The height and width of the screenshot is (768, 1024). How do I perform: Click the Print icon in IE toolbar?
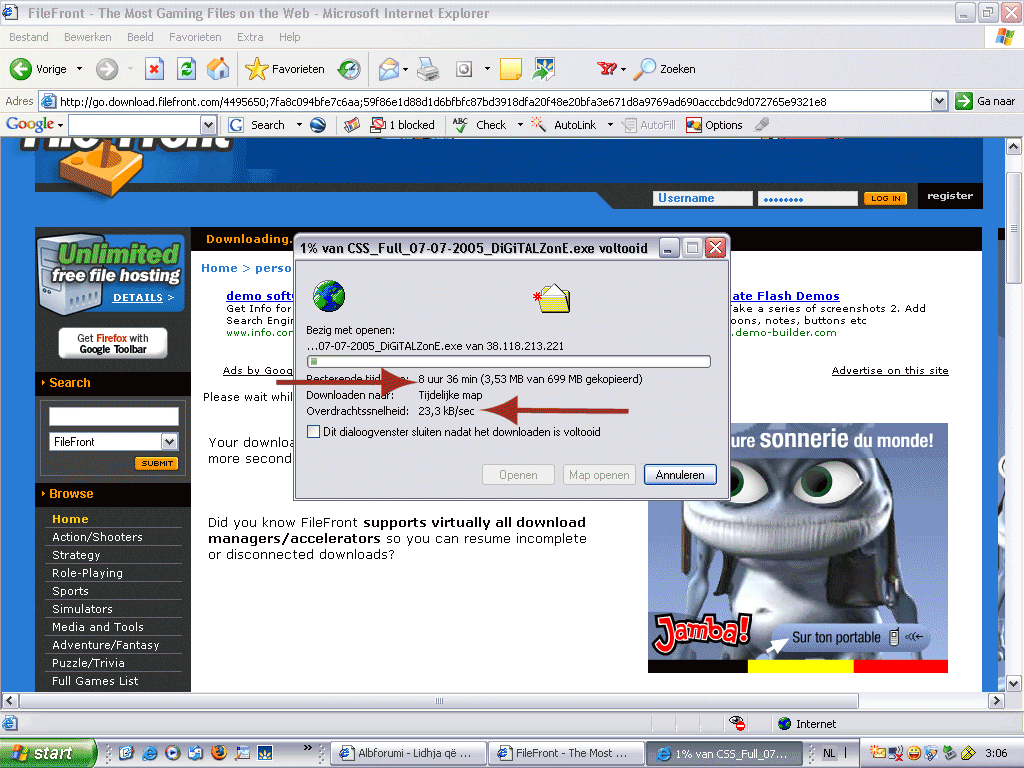point(428,69)
